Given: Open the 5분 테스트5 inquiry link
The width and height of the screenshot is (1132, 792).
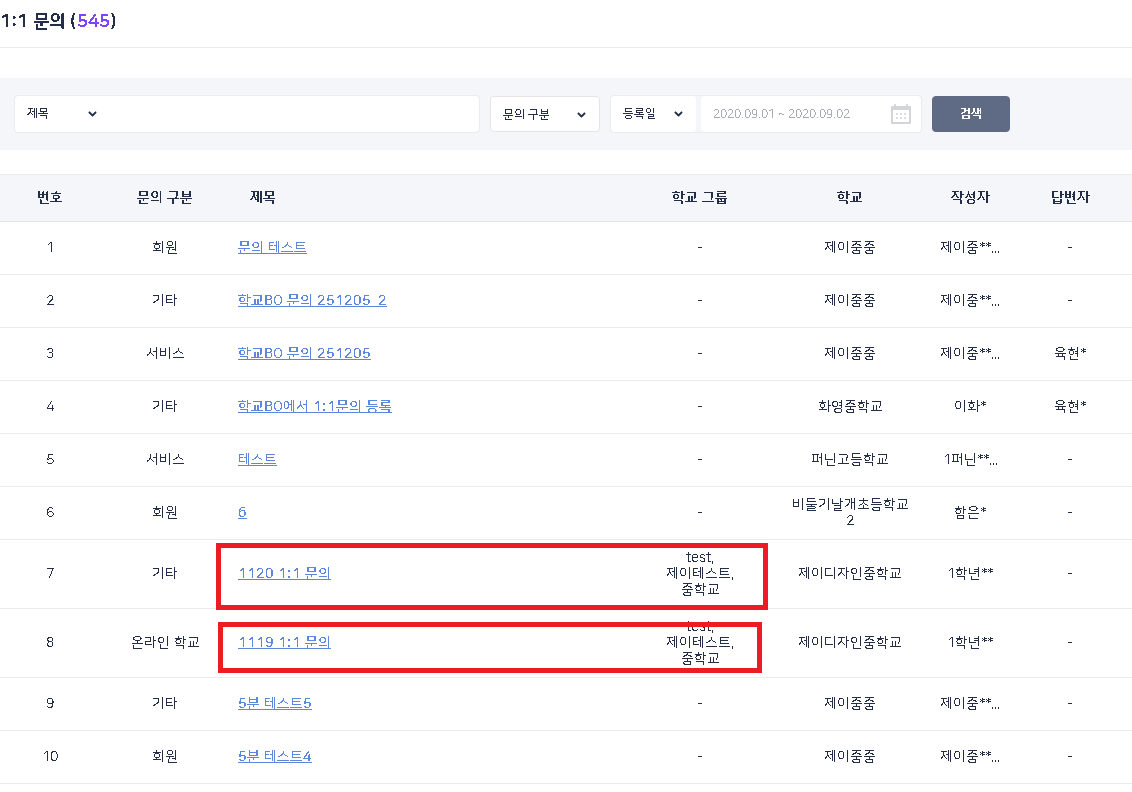Looking at the screenshot, I should tap(274, 703).
